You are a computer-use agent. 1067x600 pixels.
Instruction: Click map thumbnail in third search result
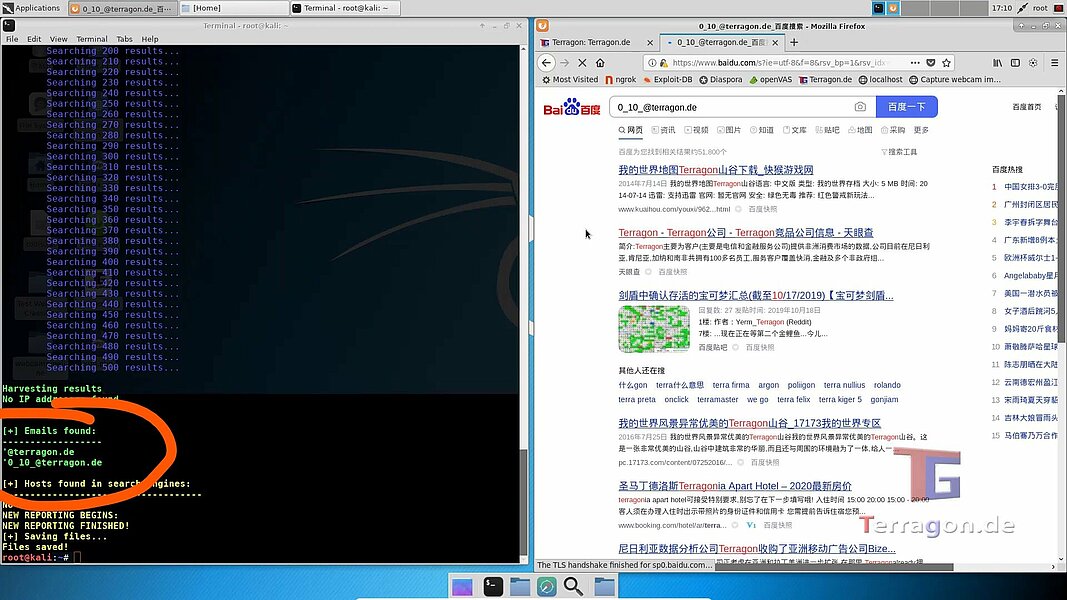[654, 329]
